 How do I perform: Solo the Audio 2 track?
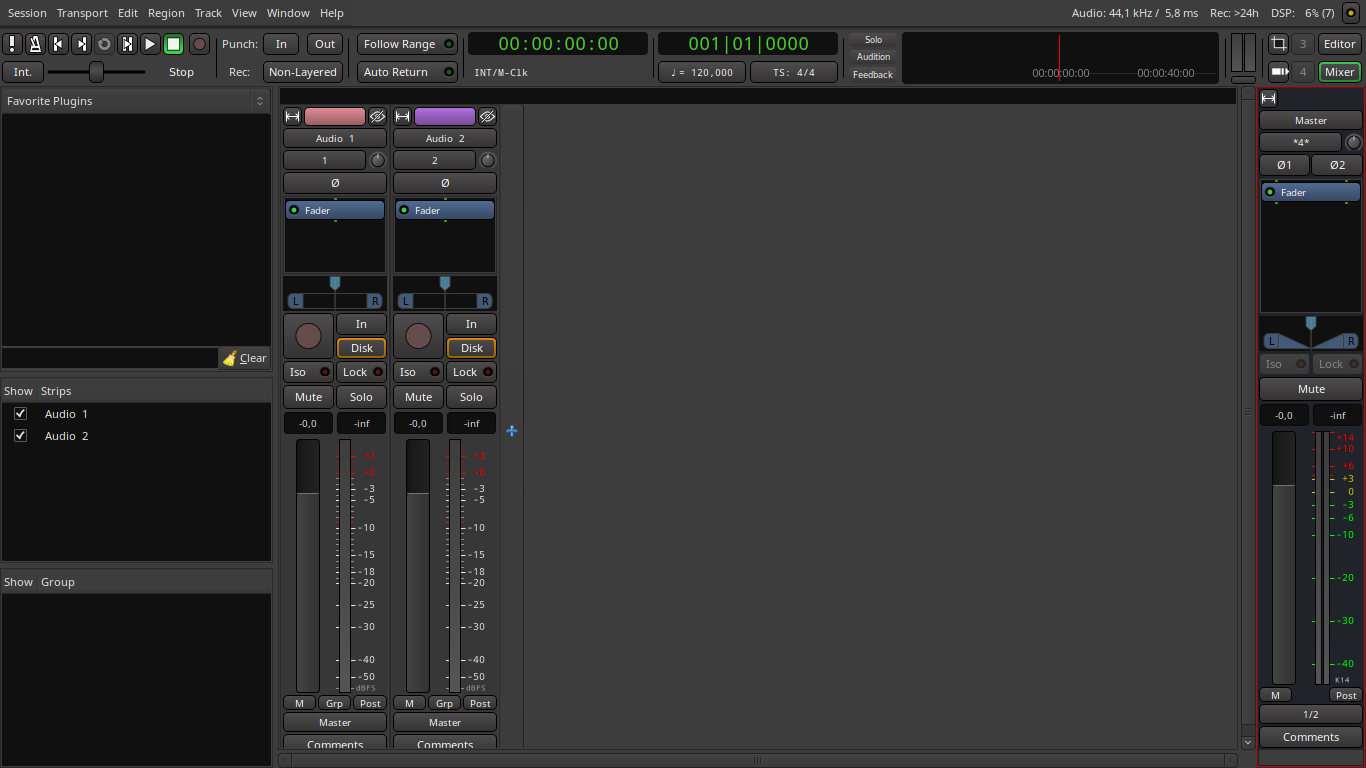[471, 397]
